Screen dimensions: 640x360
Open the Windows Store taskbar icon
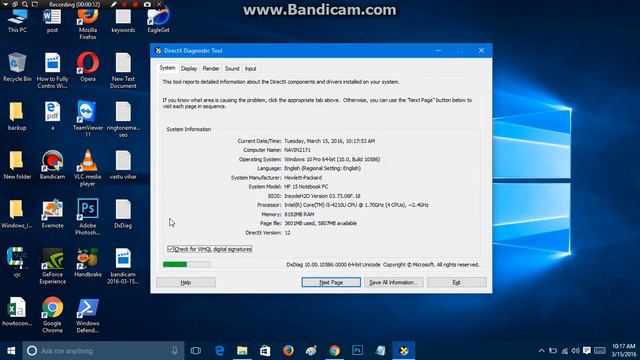265,351
